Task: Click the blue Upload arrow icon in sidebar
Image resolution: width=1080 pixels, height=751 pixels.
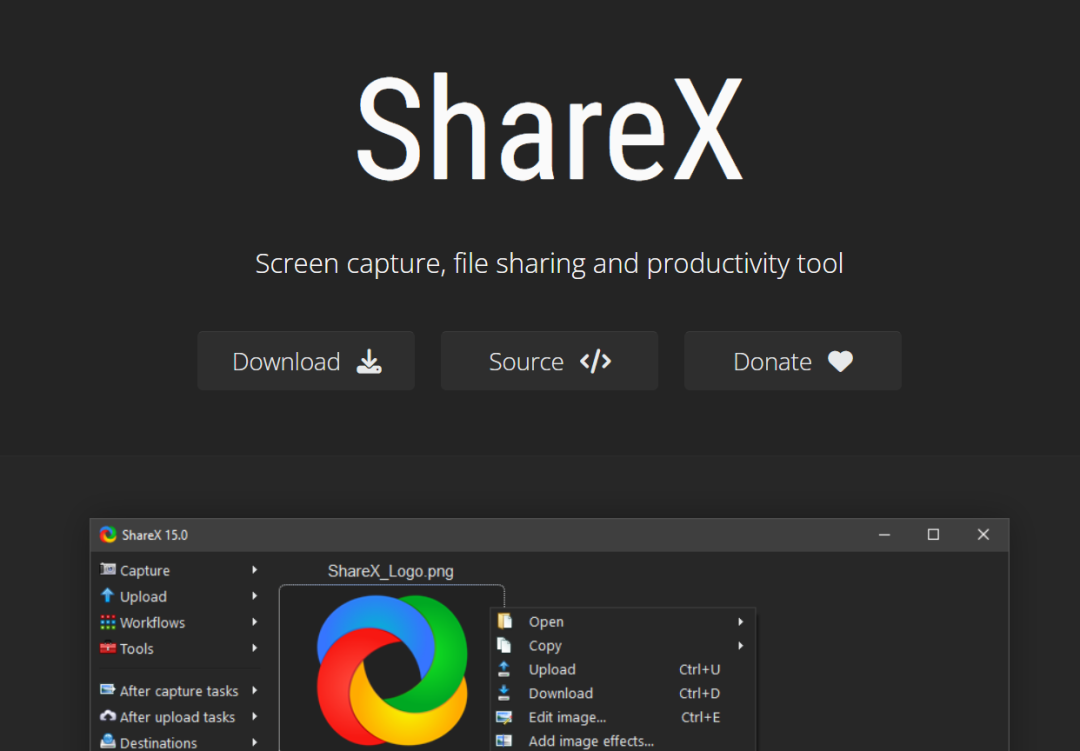Action: [x=107, y=595]
